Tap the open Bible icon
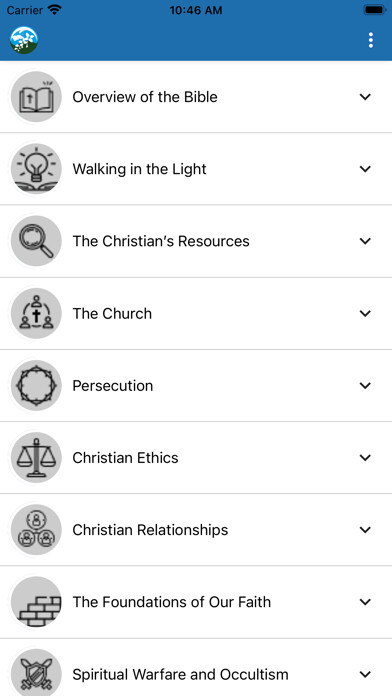The width and height of the screenshot is (392, 696). pyautogui.click(x=36, y=97)
